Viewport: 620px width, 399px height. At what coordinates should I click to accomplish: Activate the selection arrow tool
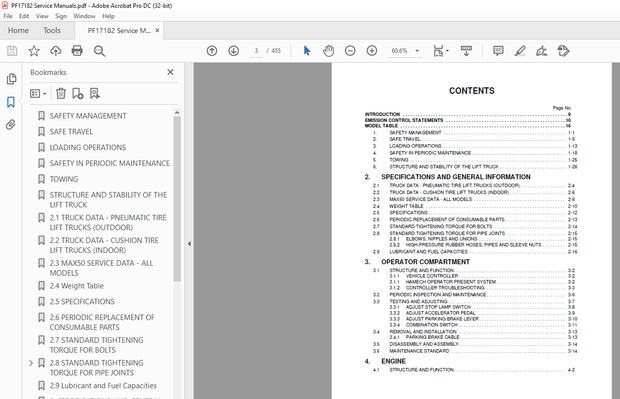tap(307, 51)
